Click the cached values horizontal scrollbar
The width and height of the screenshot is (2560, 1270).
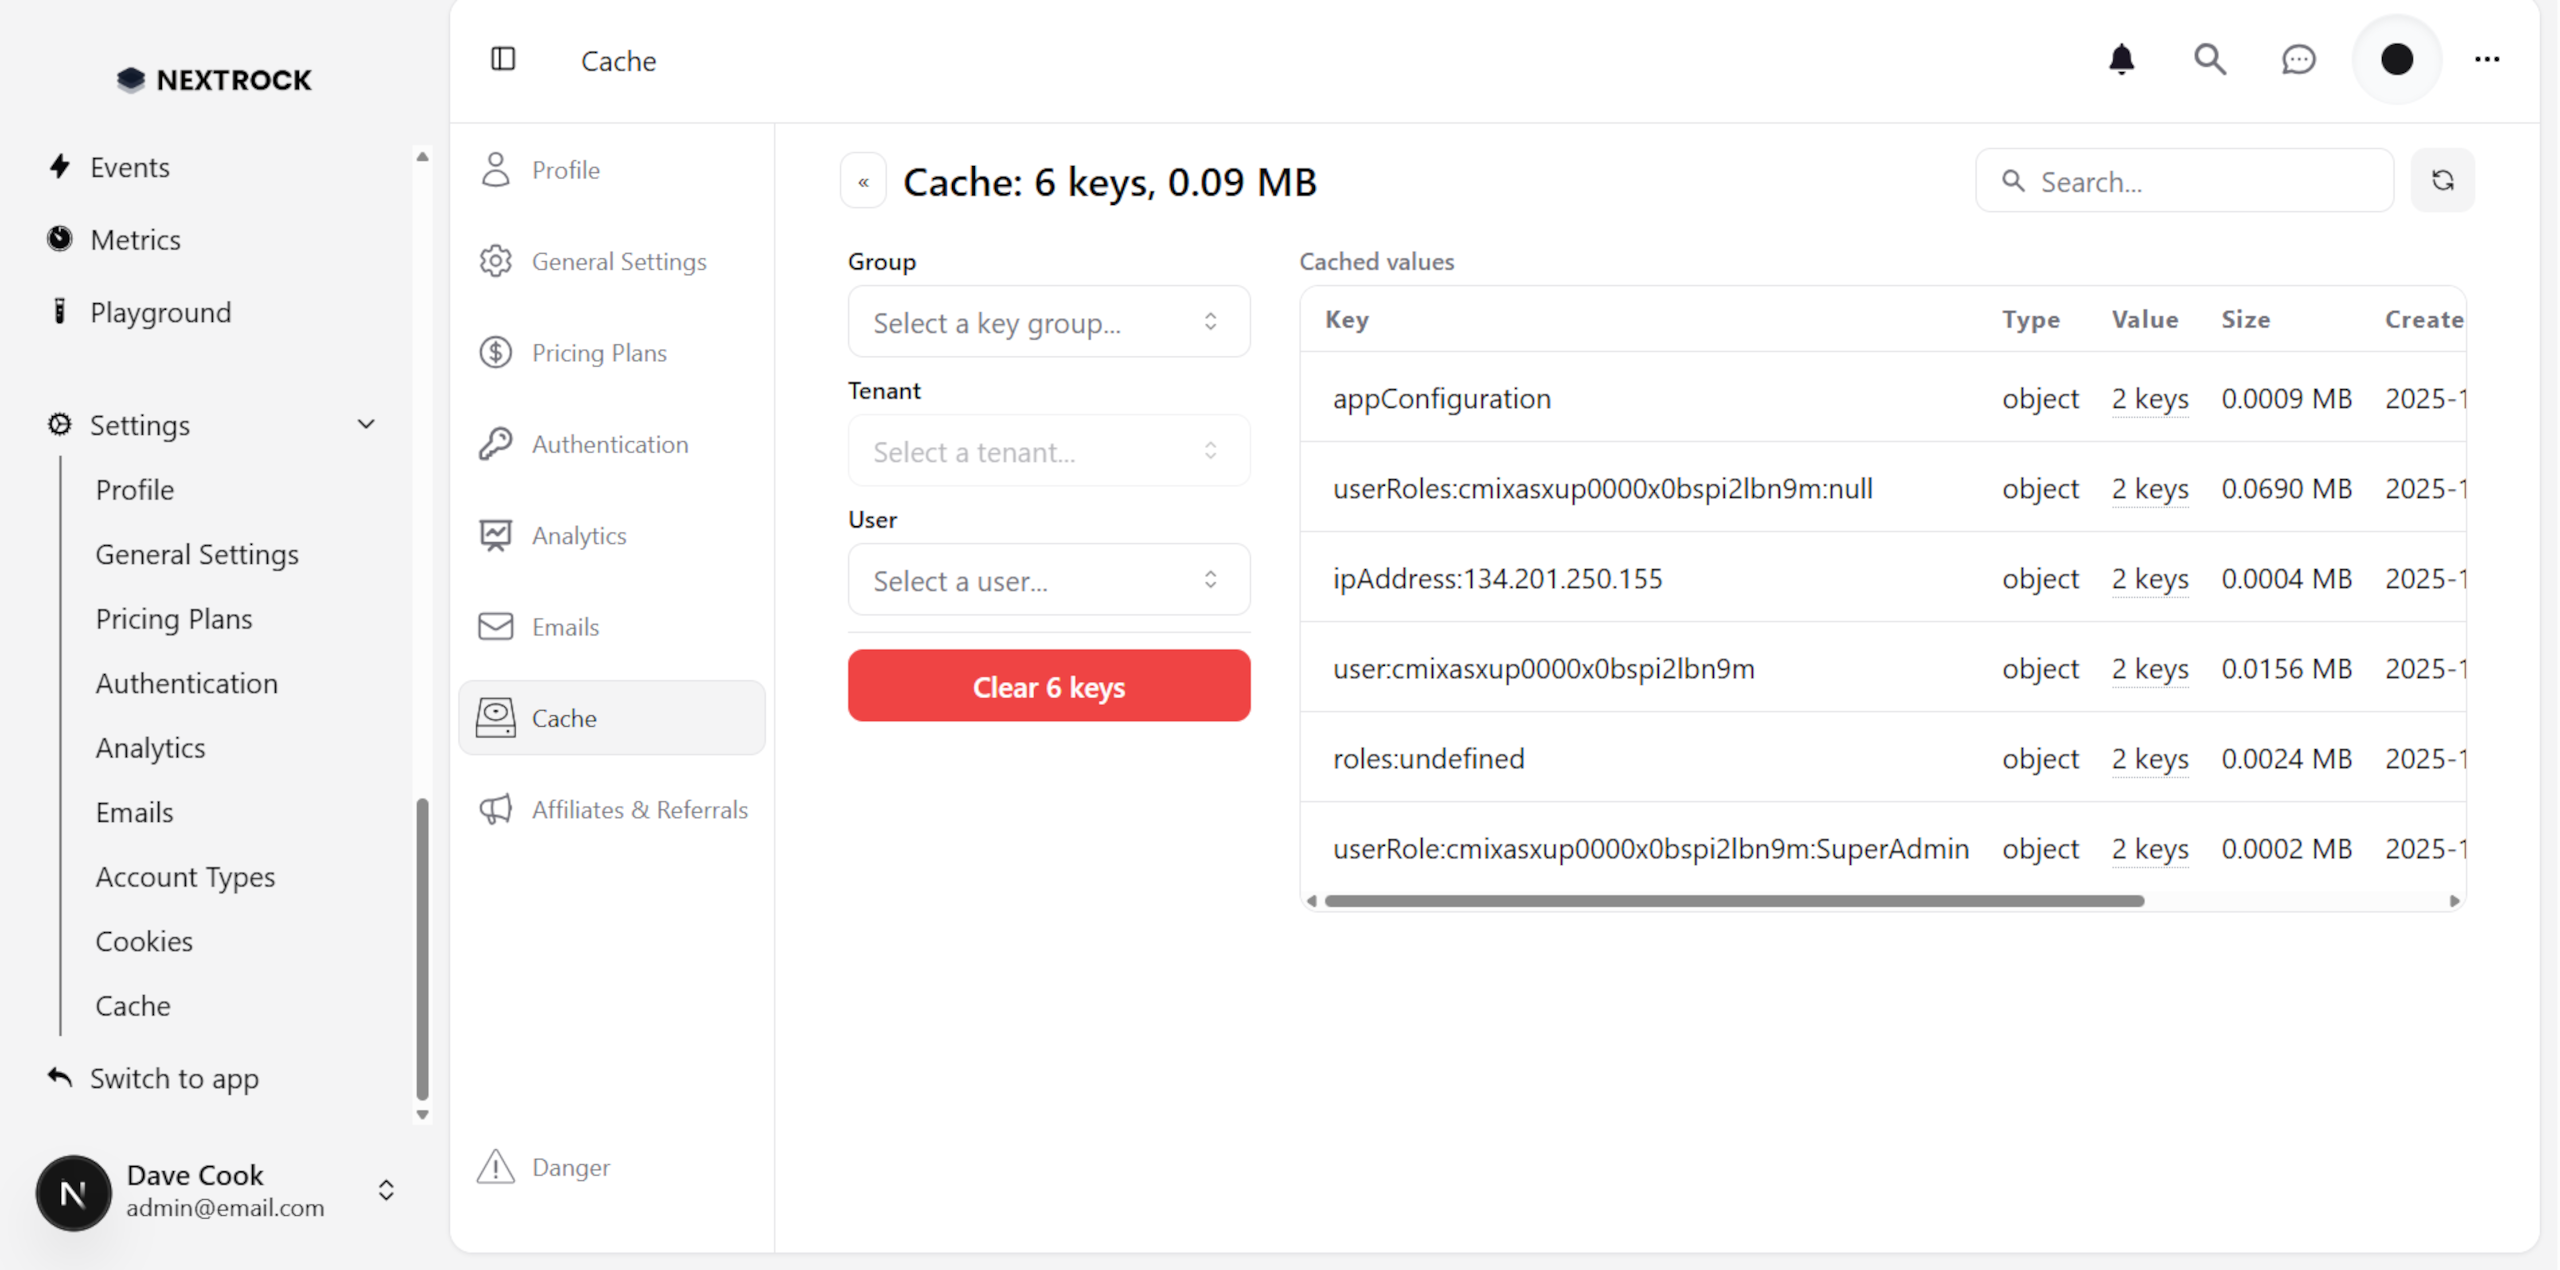pyautogui.click(x=1733, y=901)
